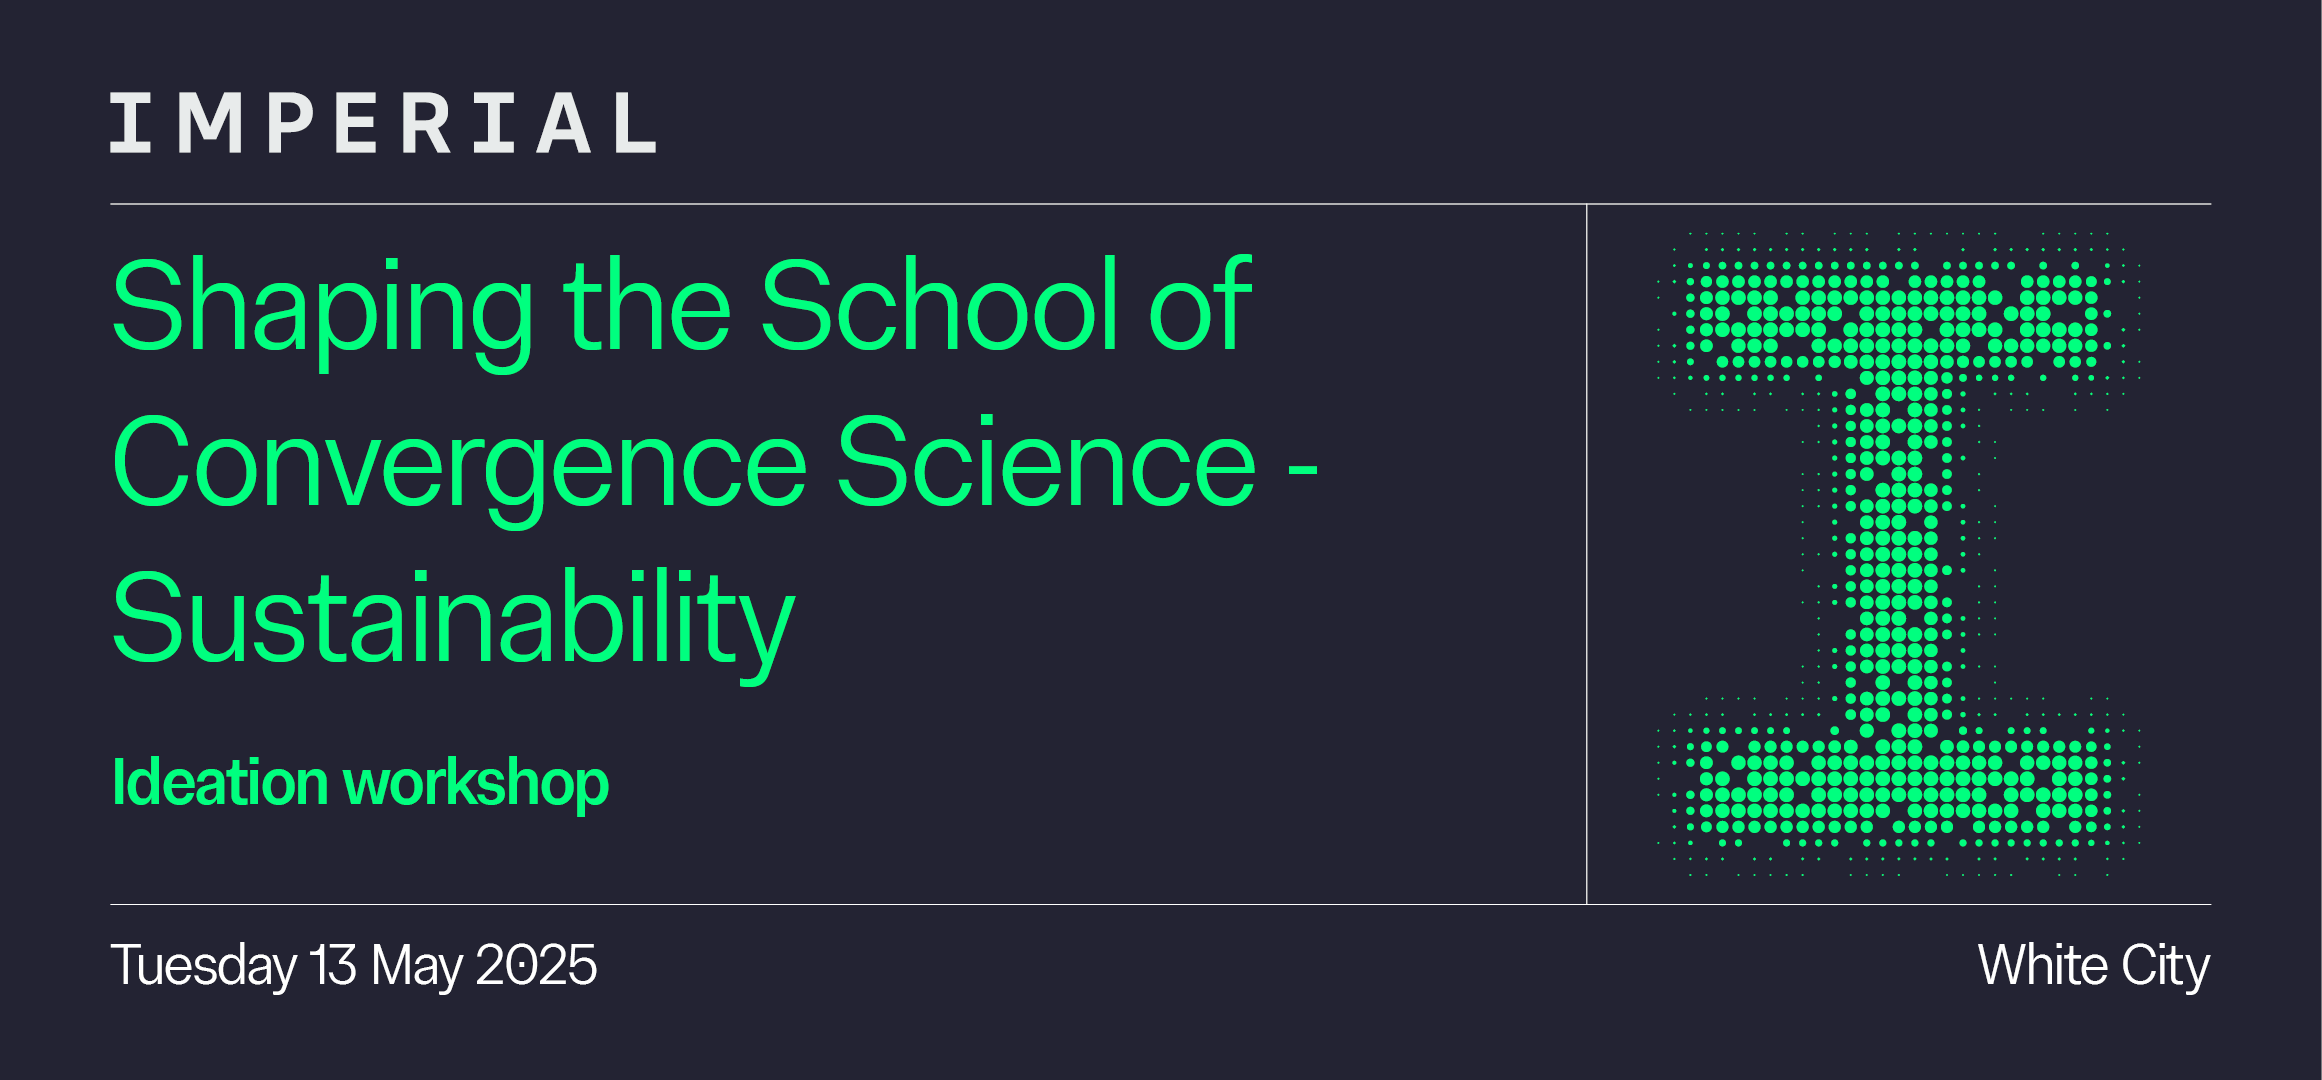Click the word "Ideation" in the subtitle
Screen dimensions: 2322x1080
pyautogui.click(x=220, y=782)
